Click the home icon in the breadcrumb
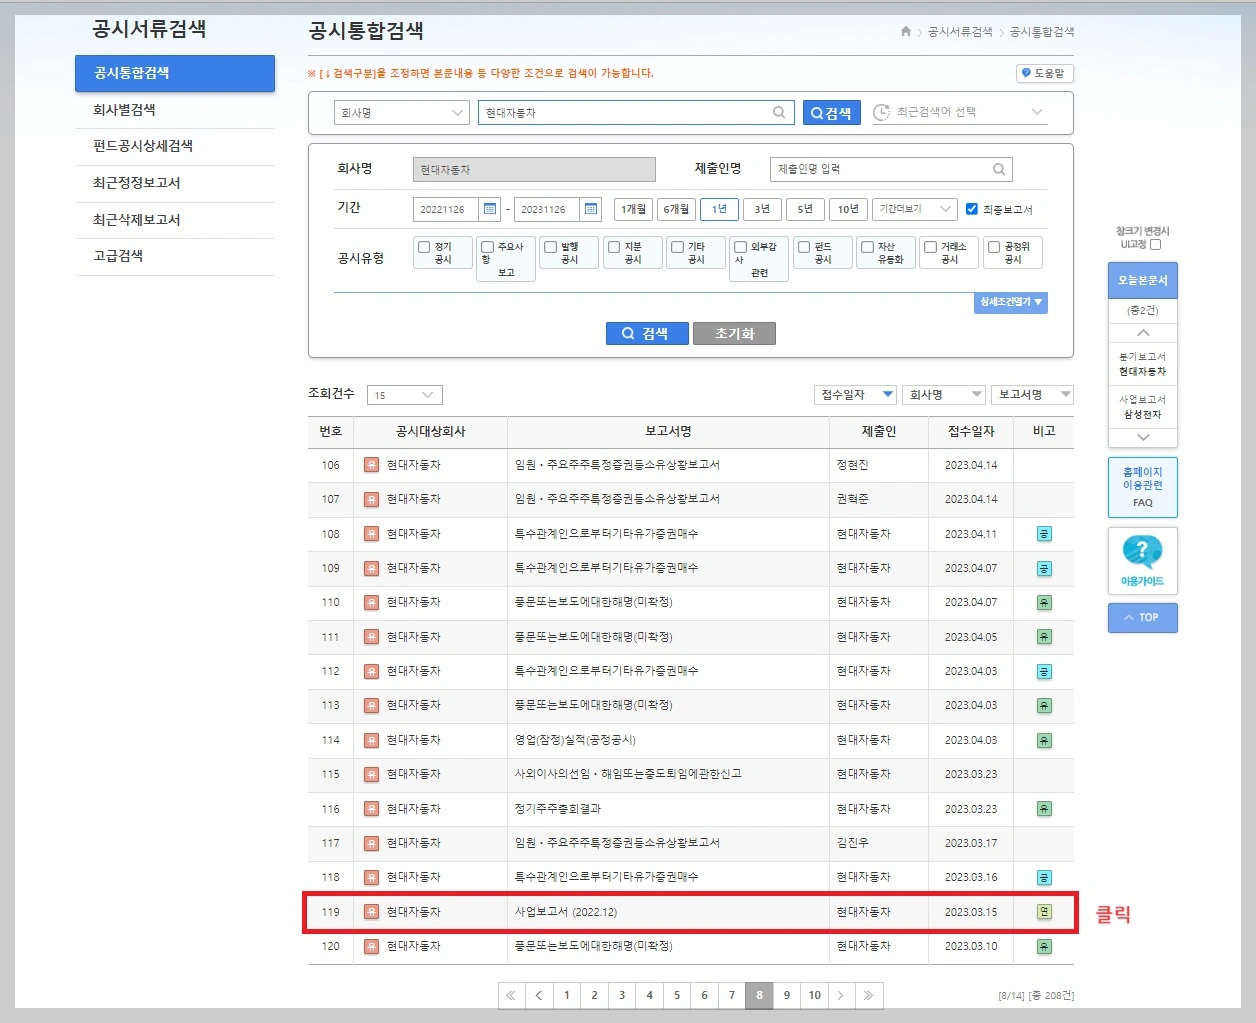 click(x=906, y=32)
